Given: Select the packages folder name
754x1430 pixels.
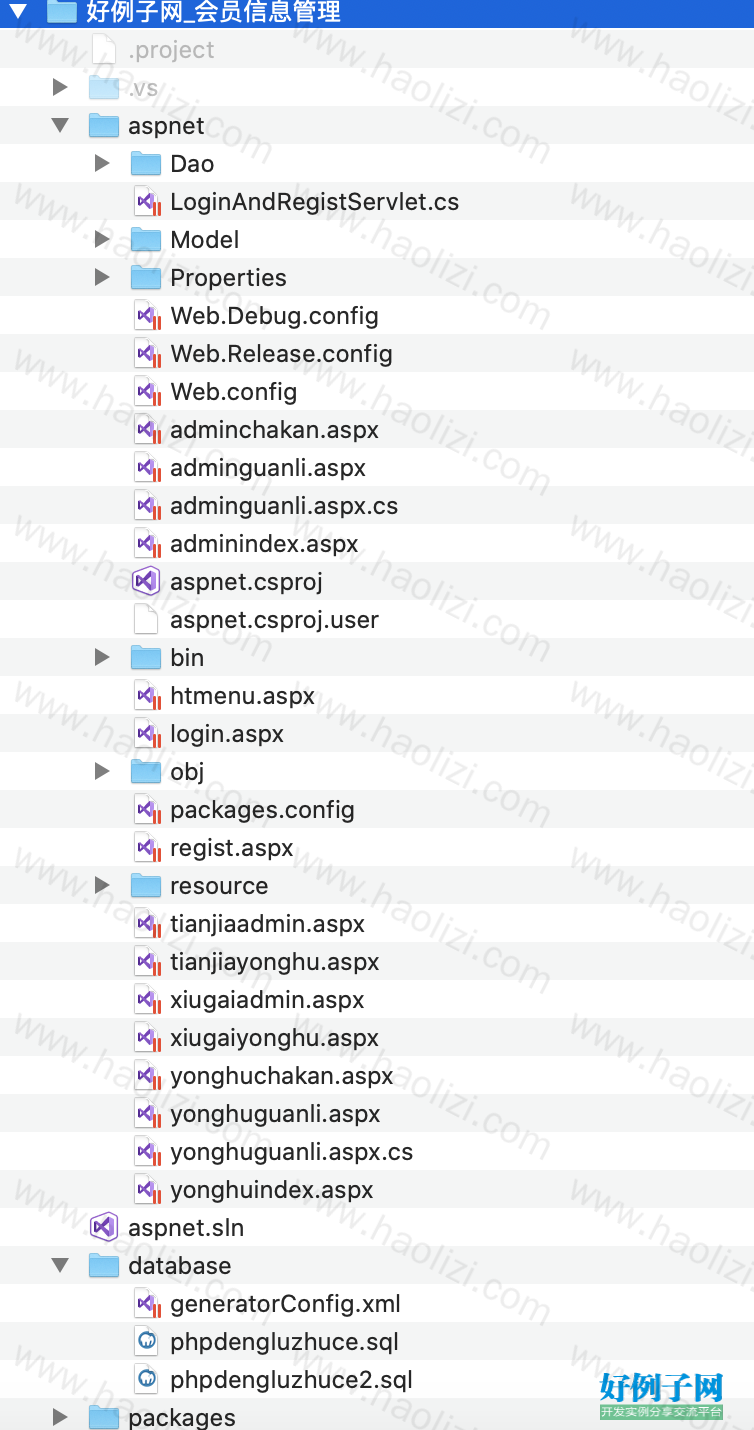Looking at the screenshot, I should (x=182, y=1418).
